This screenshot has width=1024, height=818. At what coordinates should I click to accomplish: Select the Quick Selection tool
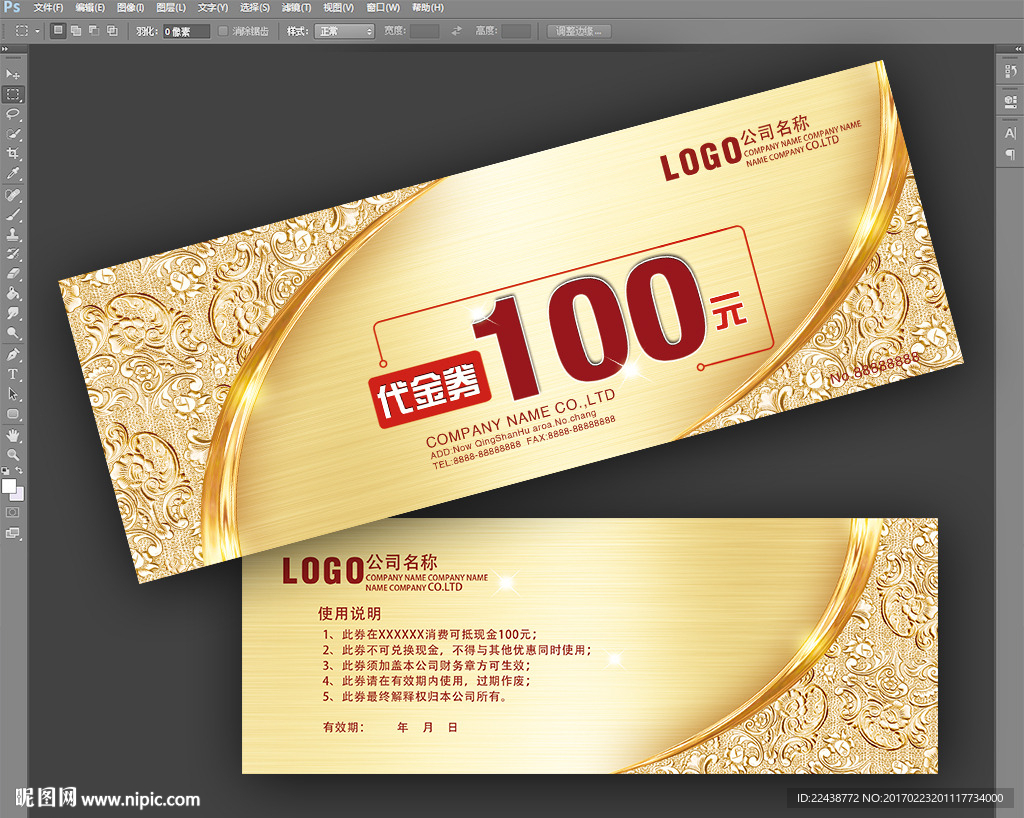pos(12,134)
